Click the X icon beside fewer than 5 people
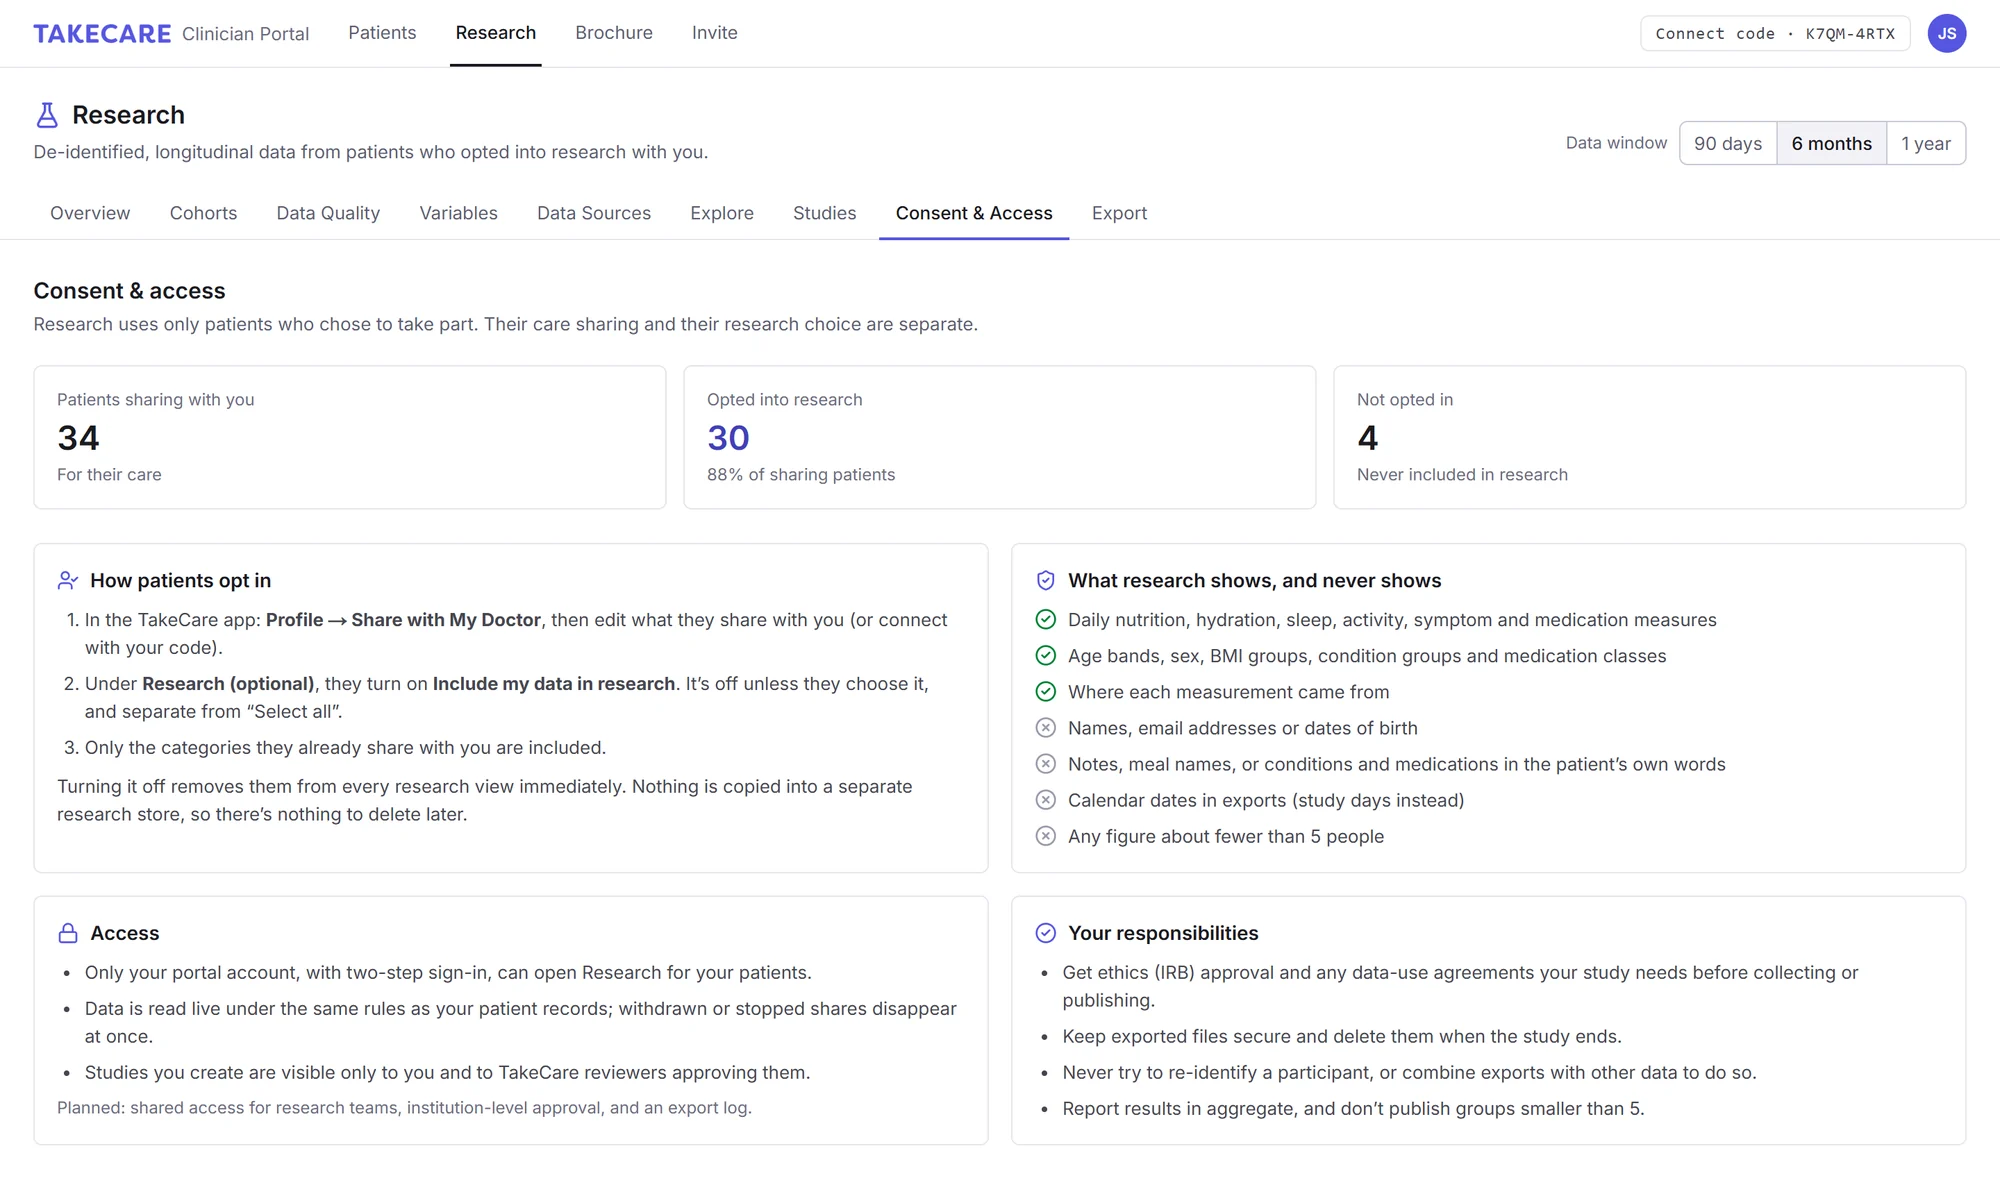 [1045, 836]
